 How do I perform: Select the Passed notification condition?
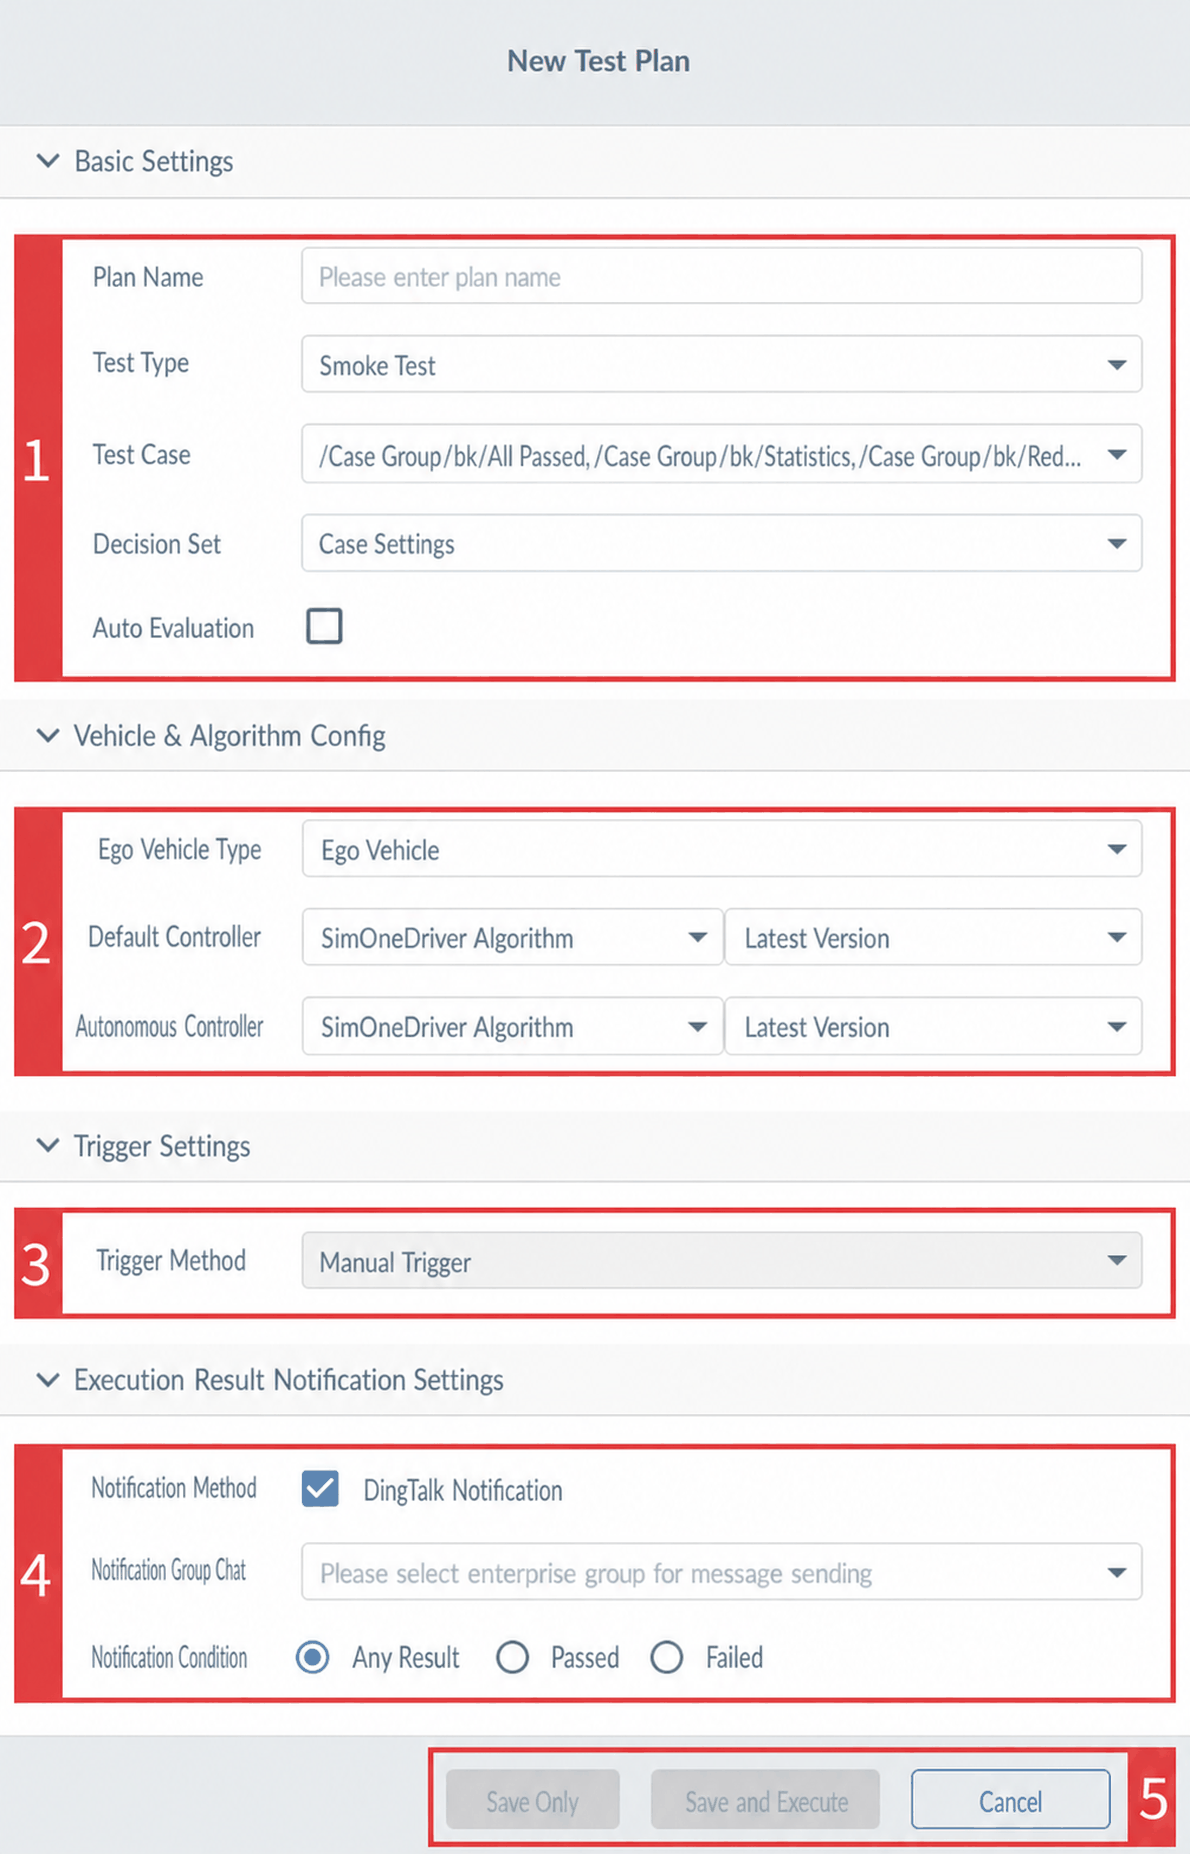512,1658
